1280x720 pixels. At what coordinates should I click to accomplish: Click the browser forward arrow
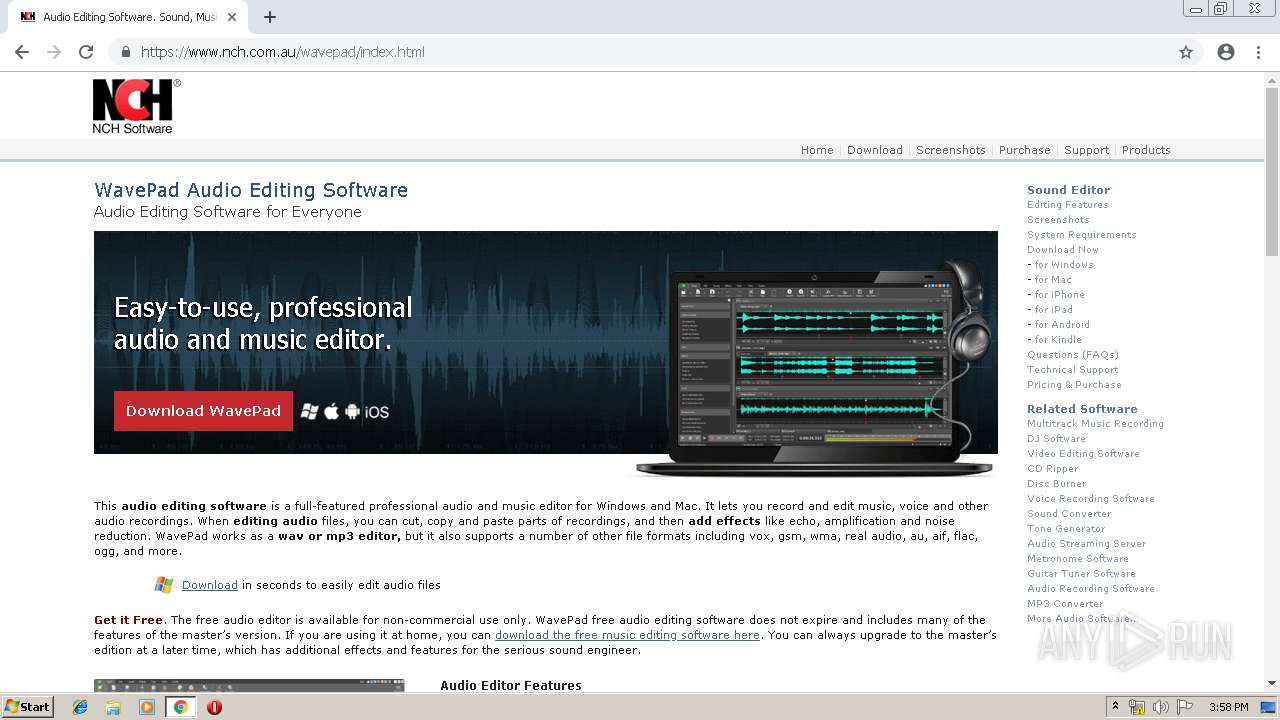point(54,52)
